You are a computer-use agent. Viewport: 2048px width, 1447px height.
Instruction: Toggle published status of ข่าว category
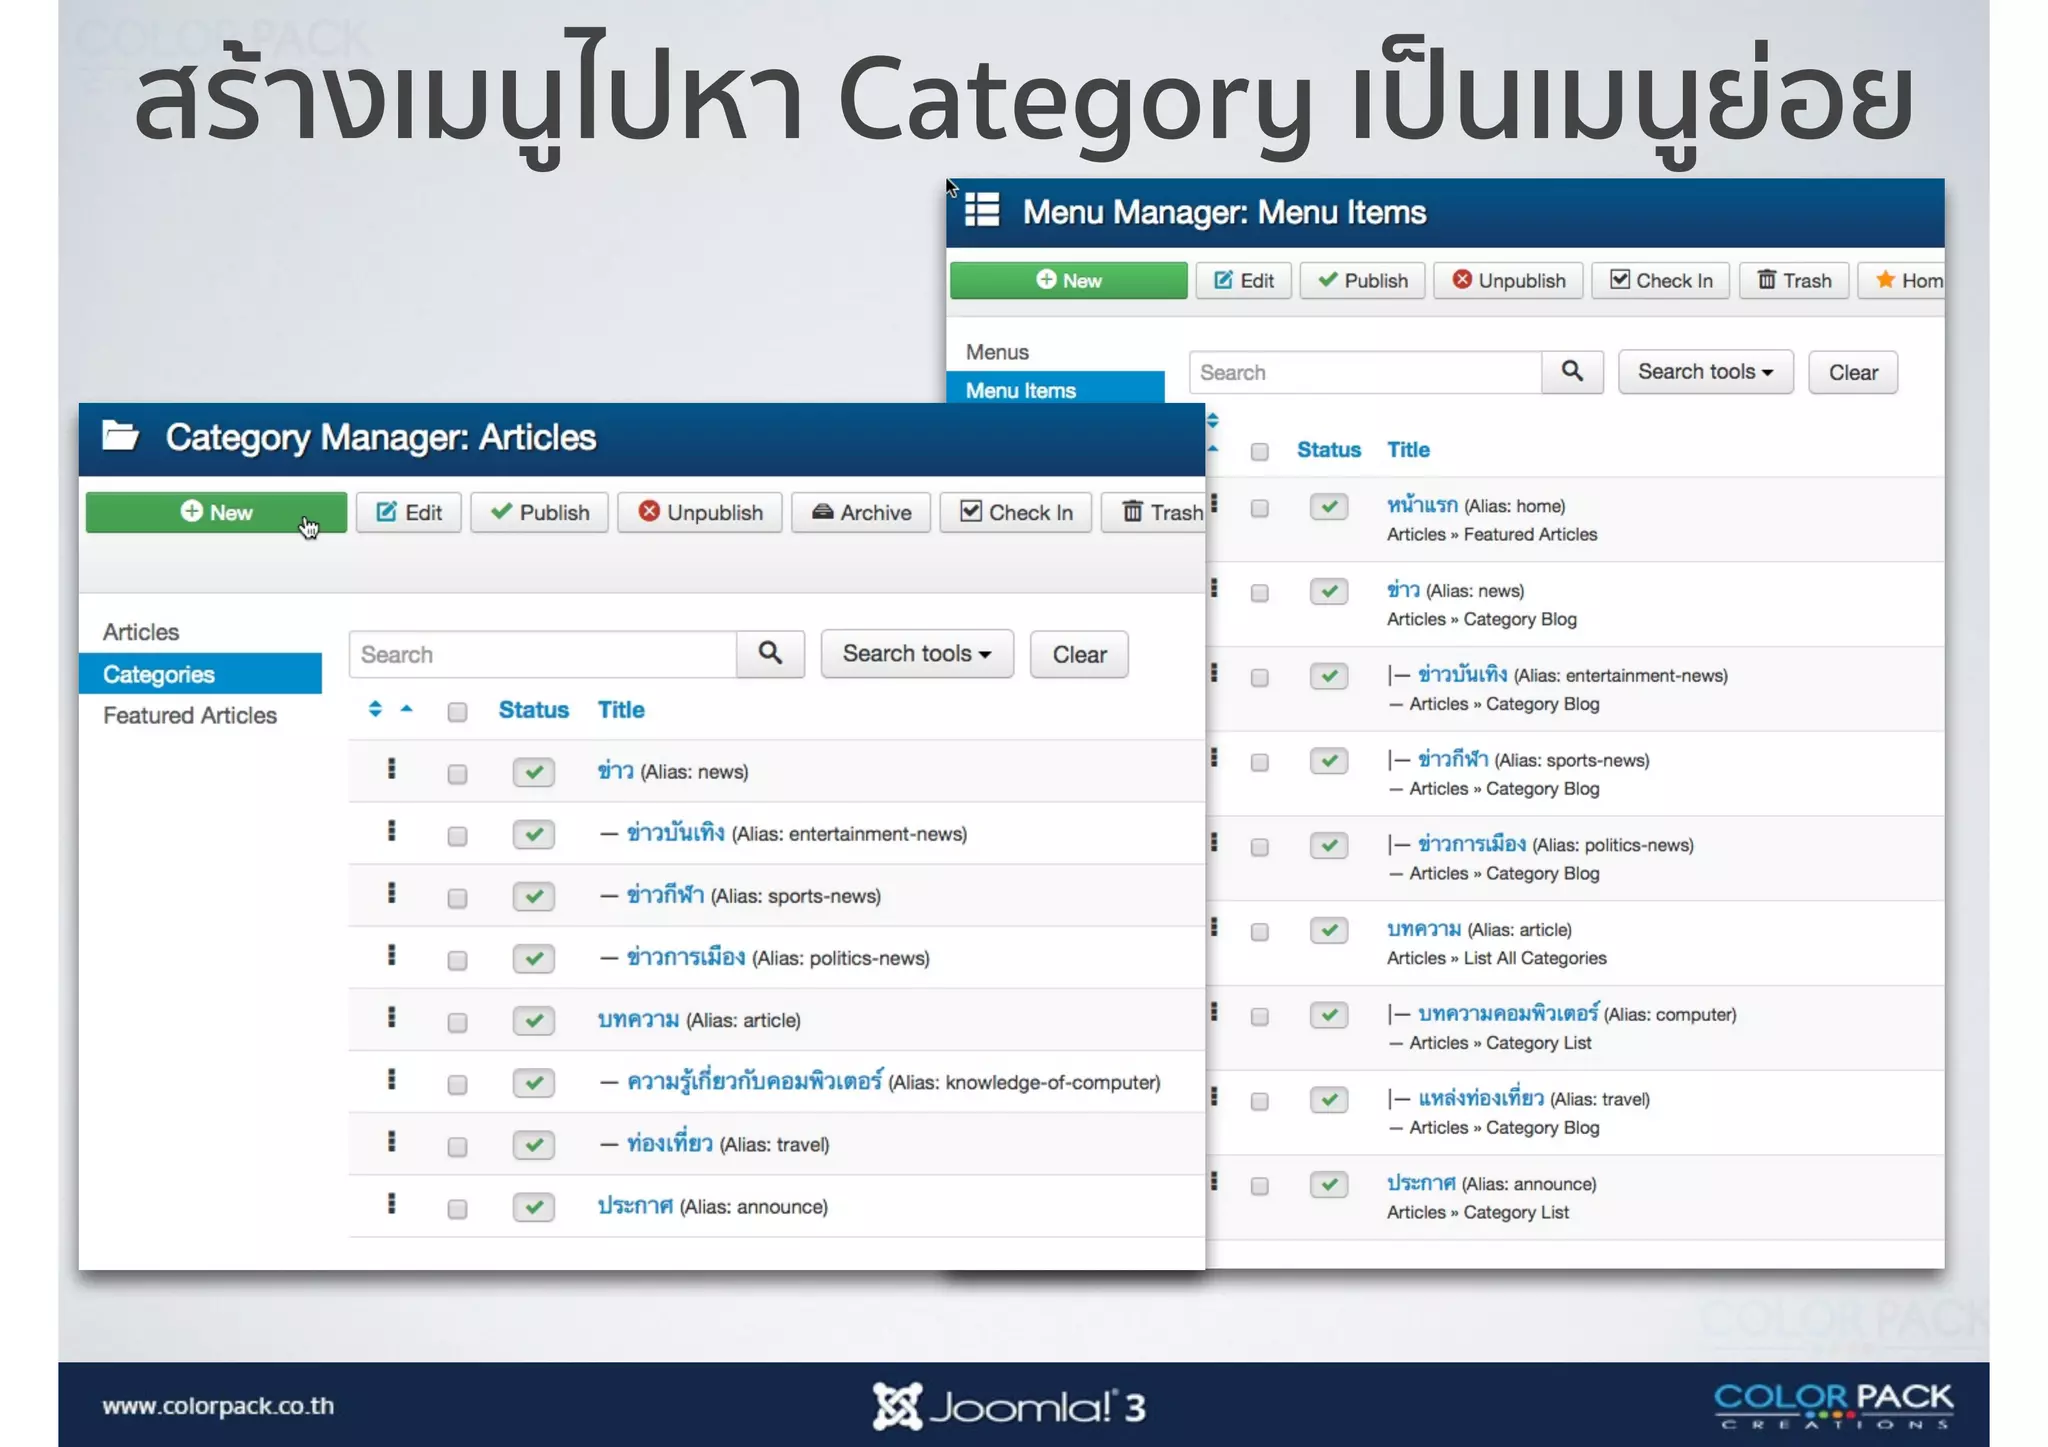tap(533, 772)
